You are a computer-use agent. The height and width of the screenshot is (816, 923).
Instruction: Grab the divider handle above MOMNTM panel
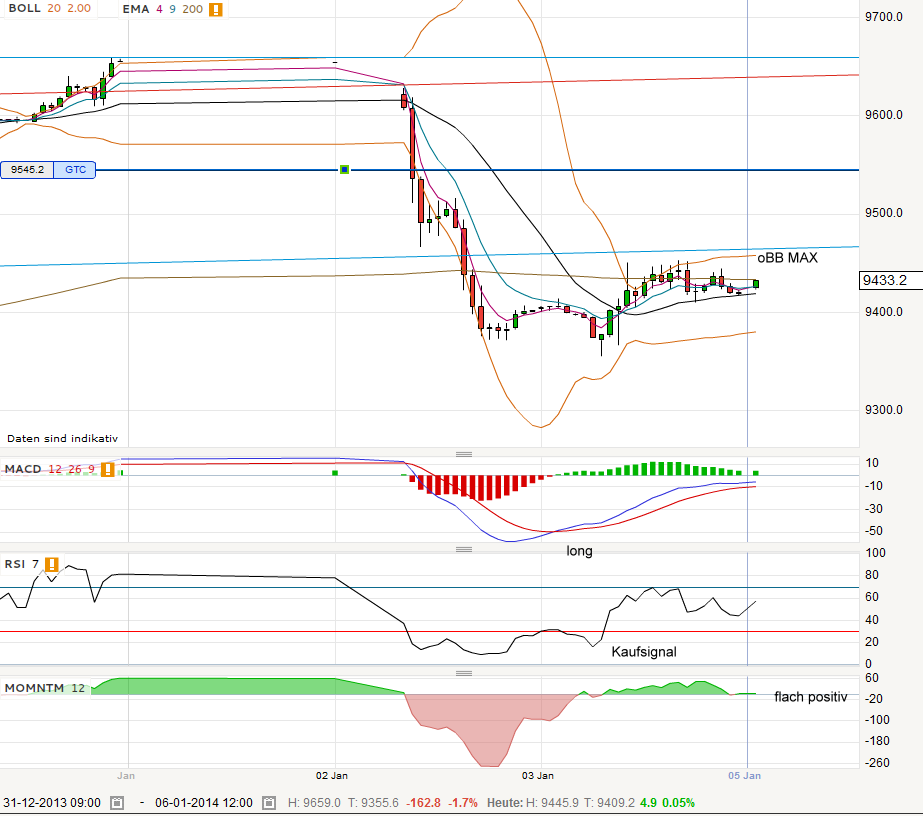464,673
